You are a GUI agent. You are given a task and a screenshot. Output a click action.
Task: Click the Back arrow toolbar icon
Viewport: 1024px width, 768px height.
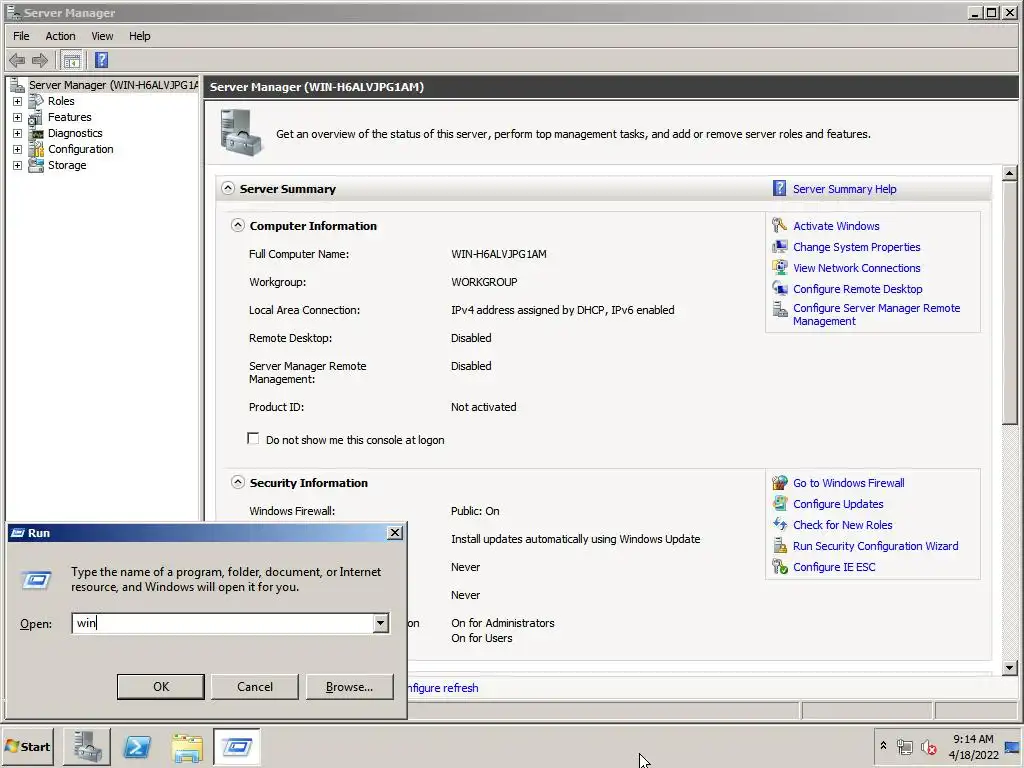click(17, 61)
